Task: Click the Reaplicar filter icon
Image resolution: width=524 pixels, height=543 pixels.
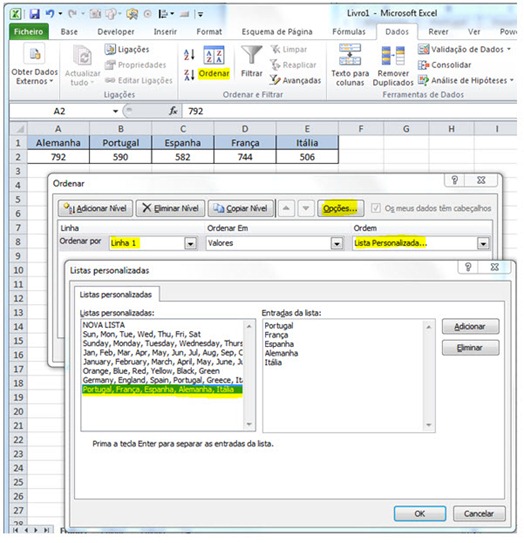Action: (275, 65)
